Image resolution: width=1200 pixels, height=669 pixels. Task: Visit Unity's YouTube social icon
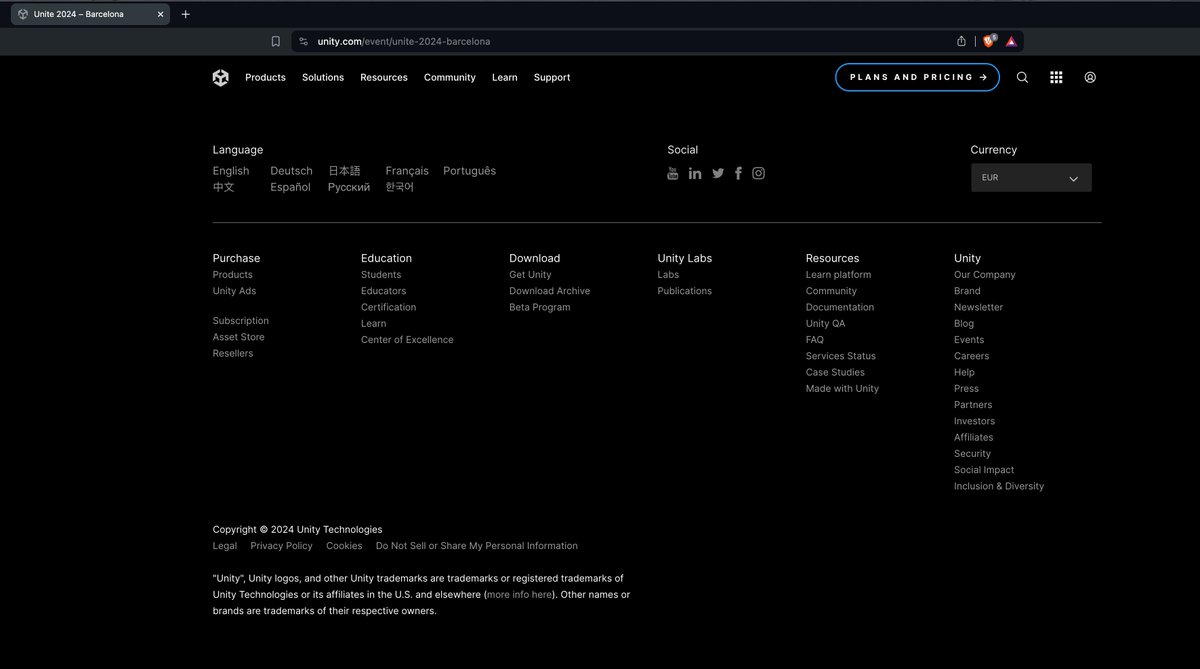tap(673, 173)
